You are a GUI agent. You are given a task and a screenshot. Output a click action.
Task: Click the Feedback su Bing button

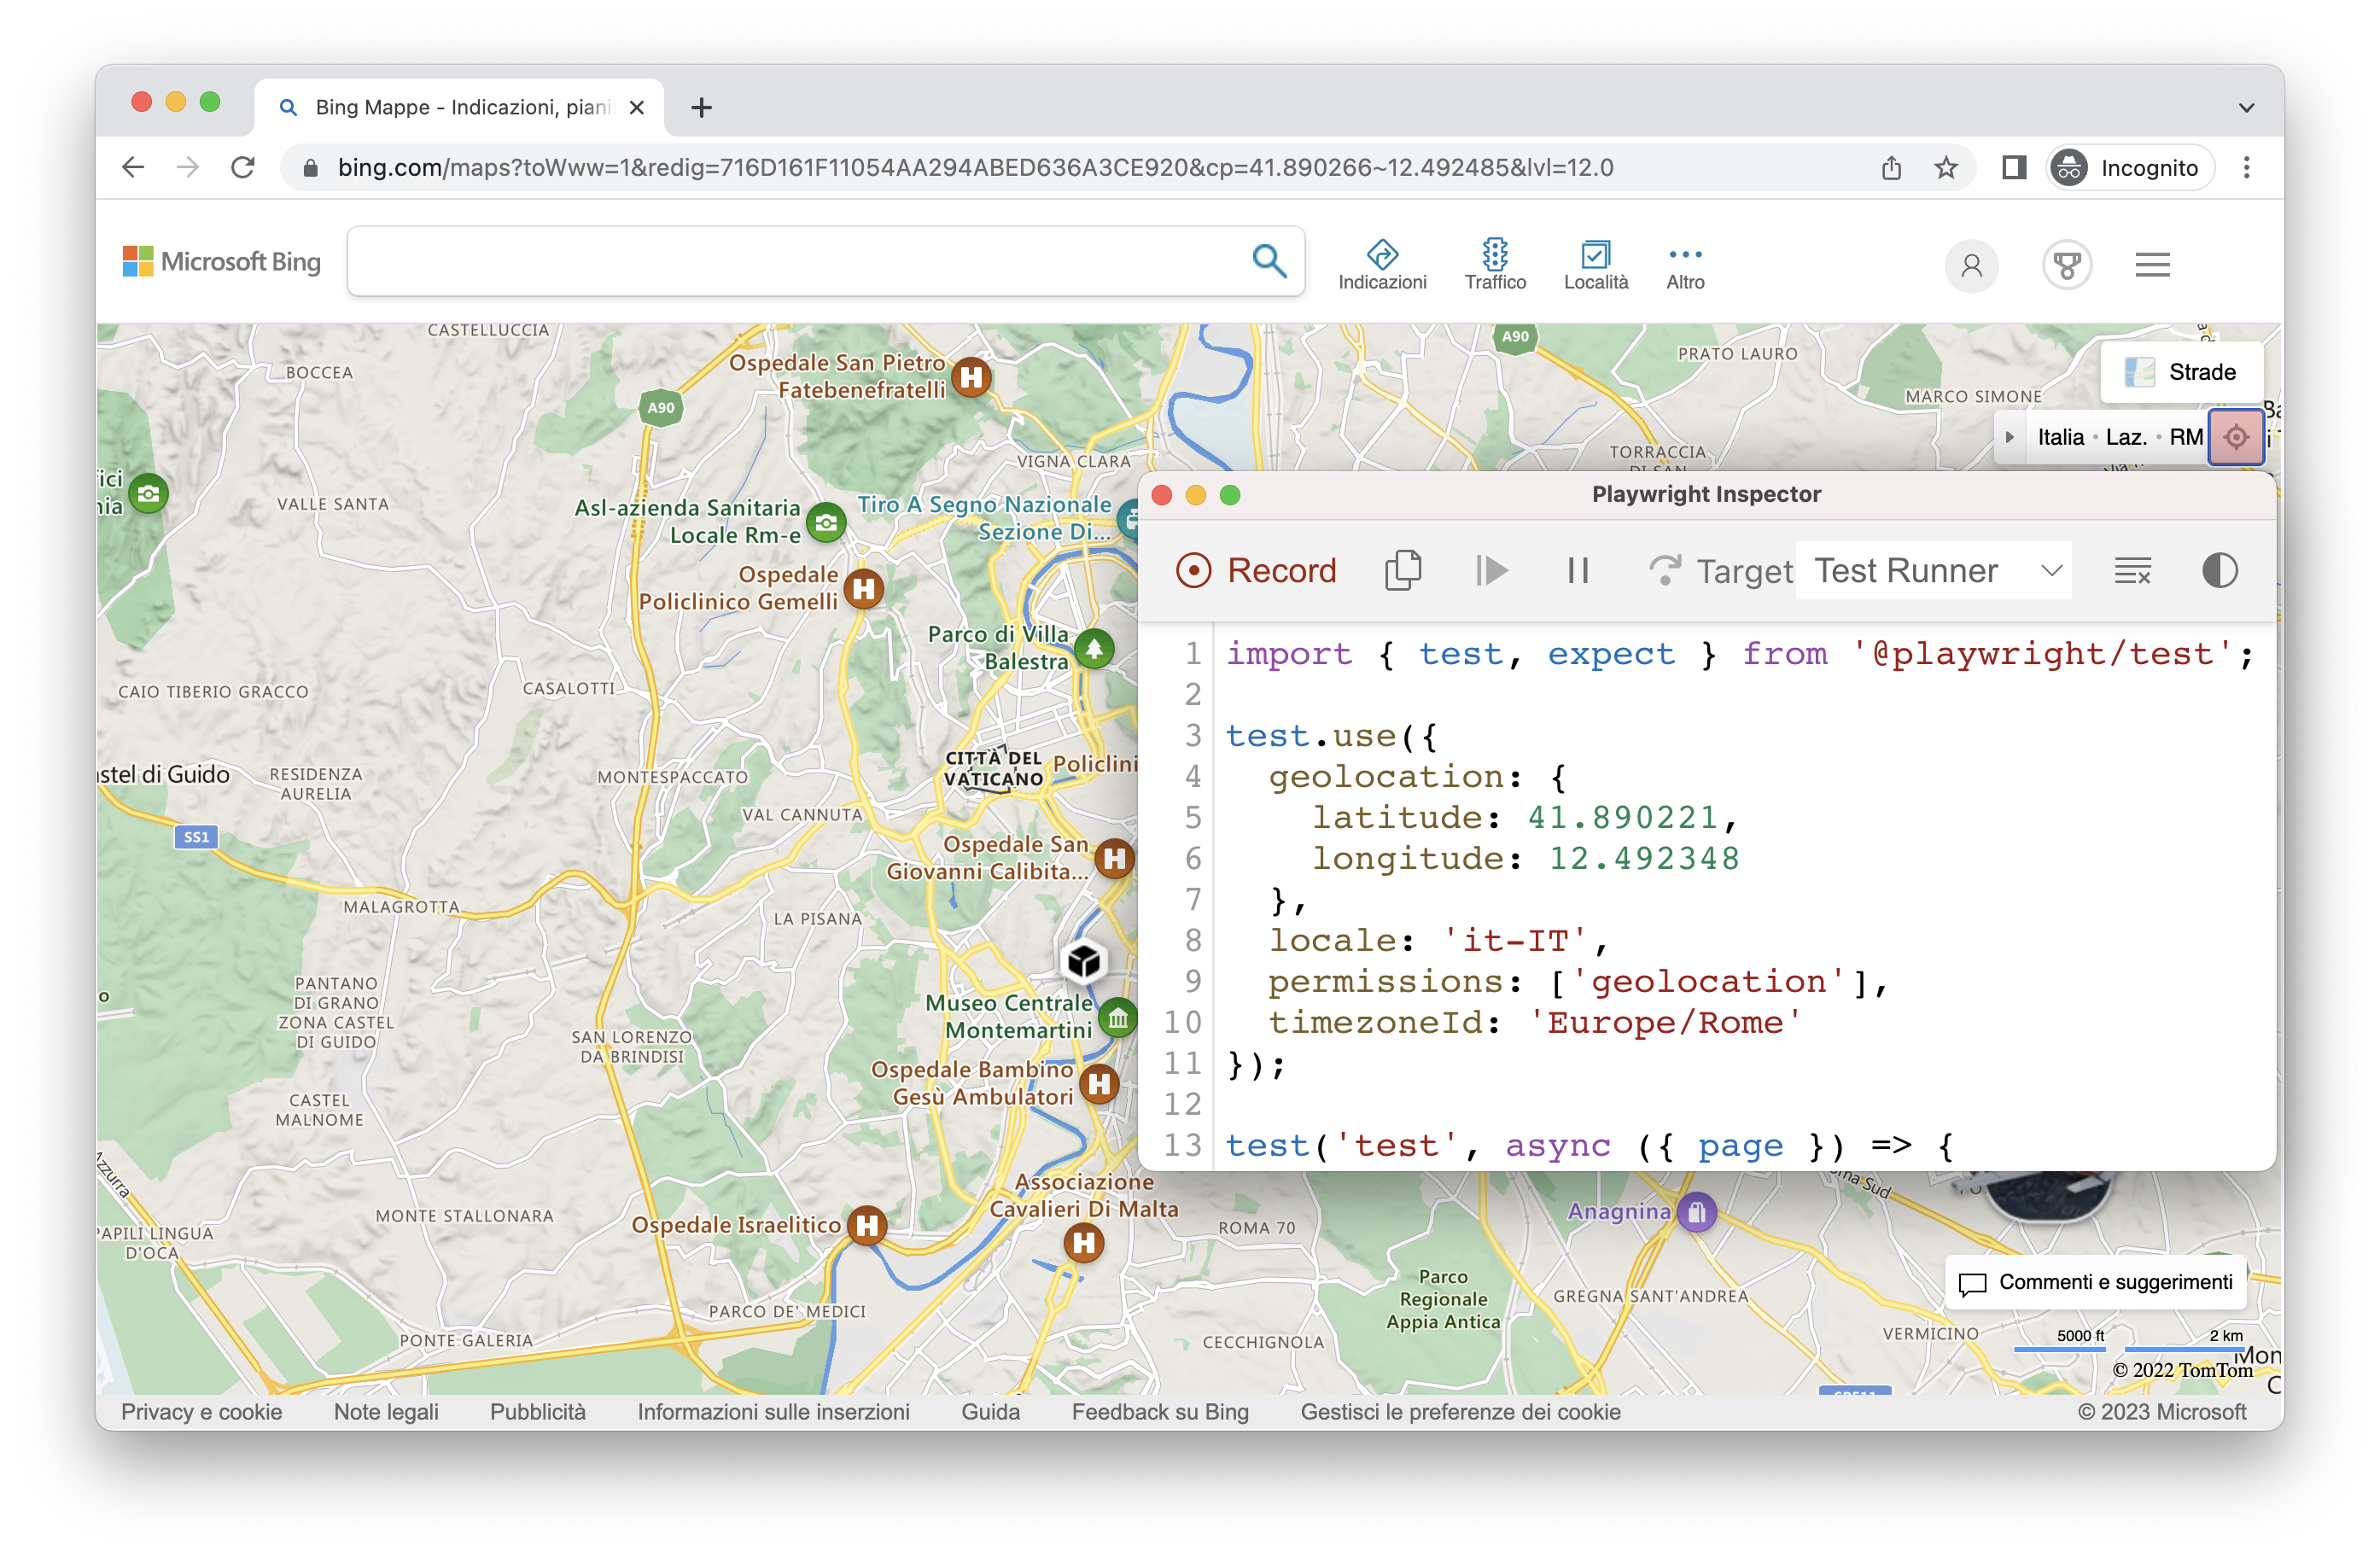pos(1160,1411)
